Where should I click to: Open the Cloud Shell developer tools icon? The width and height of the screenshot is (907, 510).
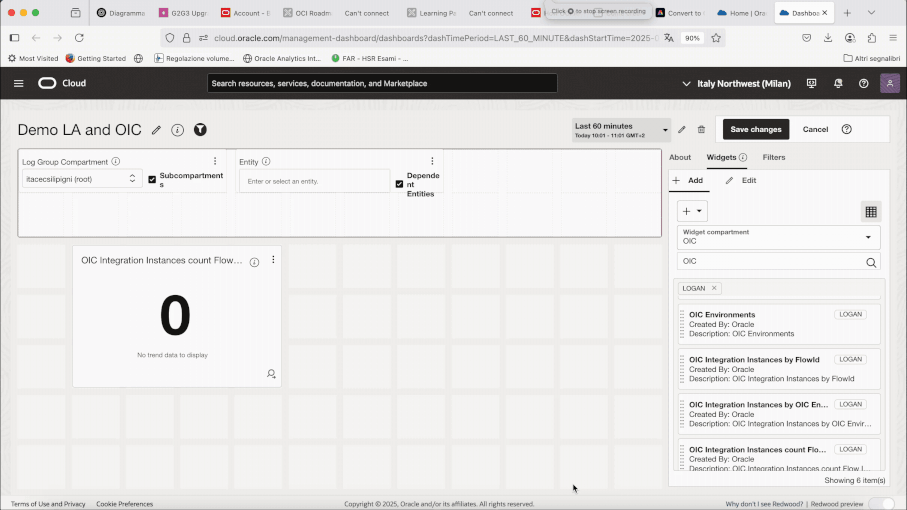(x=812, y=83)
